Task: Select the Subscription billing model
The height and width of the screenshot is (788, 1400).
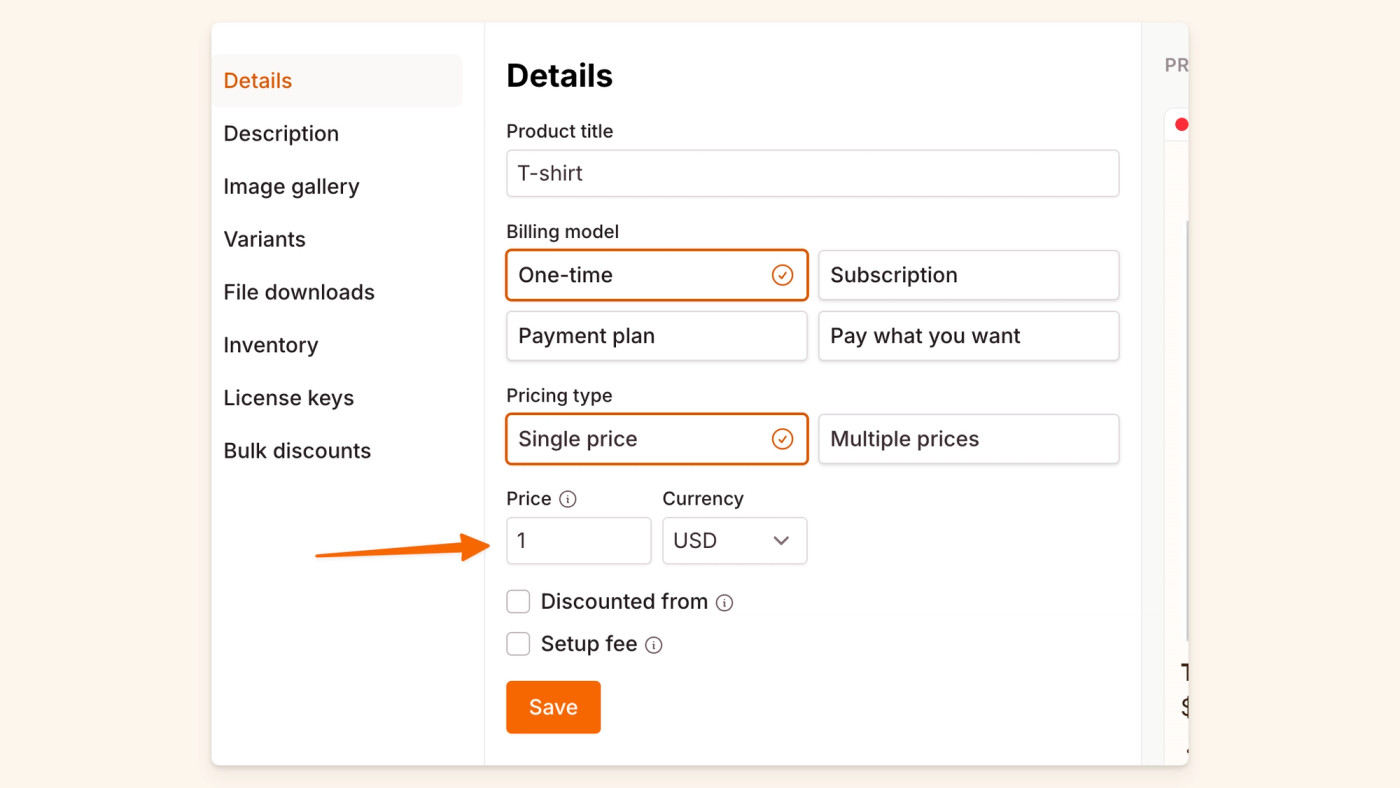Action: (x=968, y=275)
